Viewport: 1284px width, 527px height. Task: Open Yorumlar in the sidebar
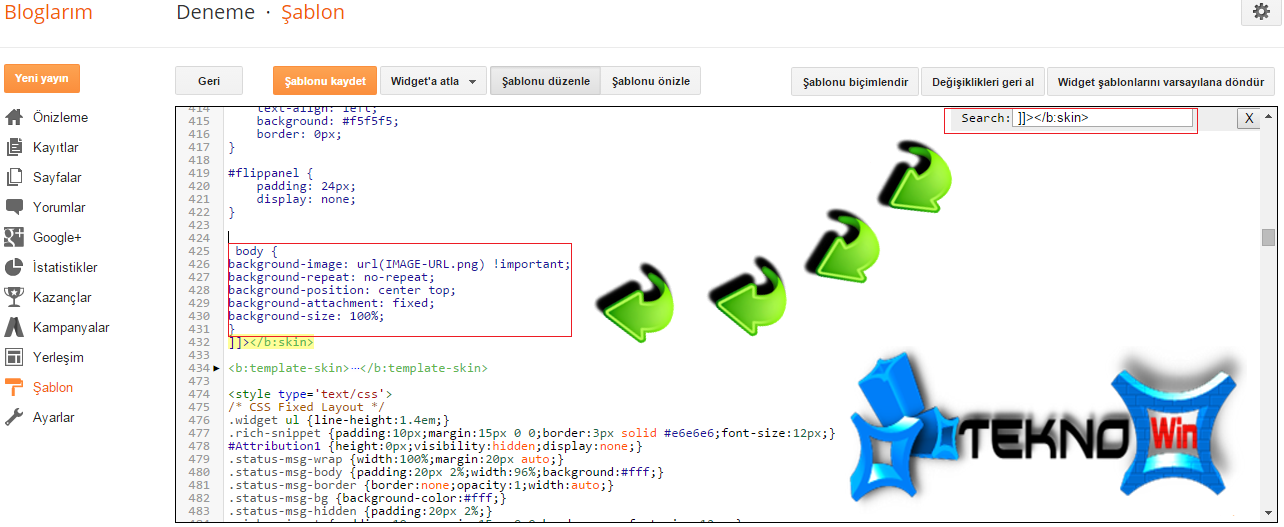tap(59, 207)
